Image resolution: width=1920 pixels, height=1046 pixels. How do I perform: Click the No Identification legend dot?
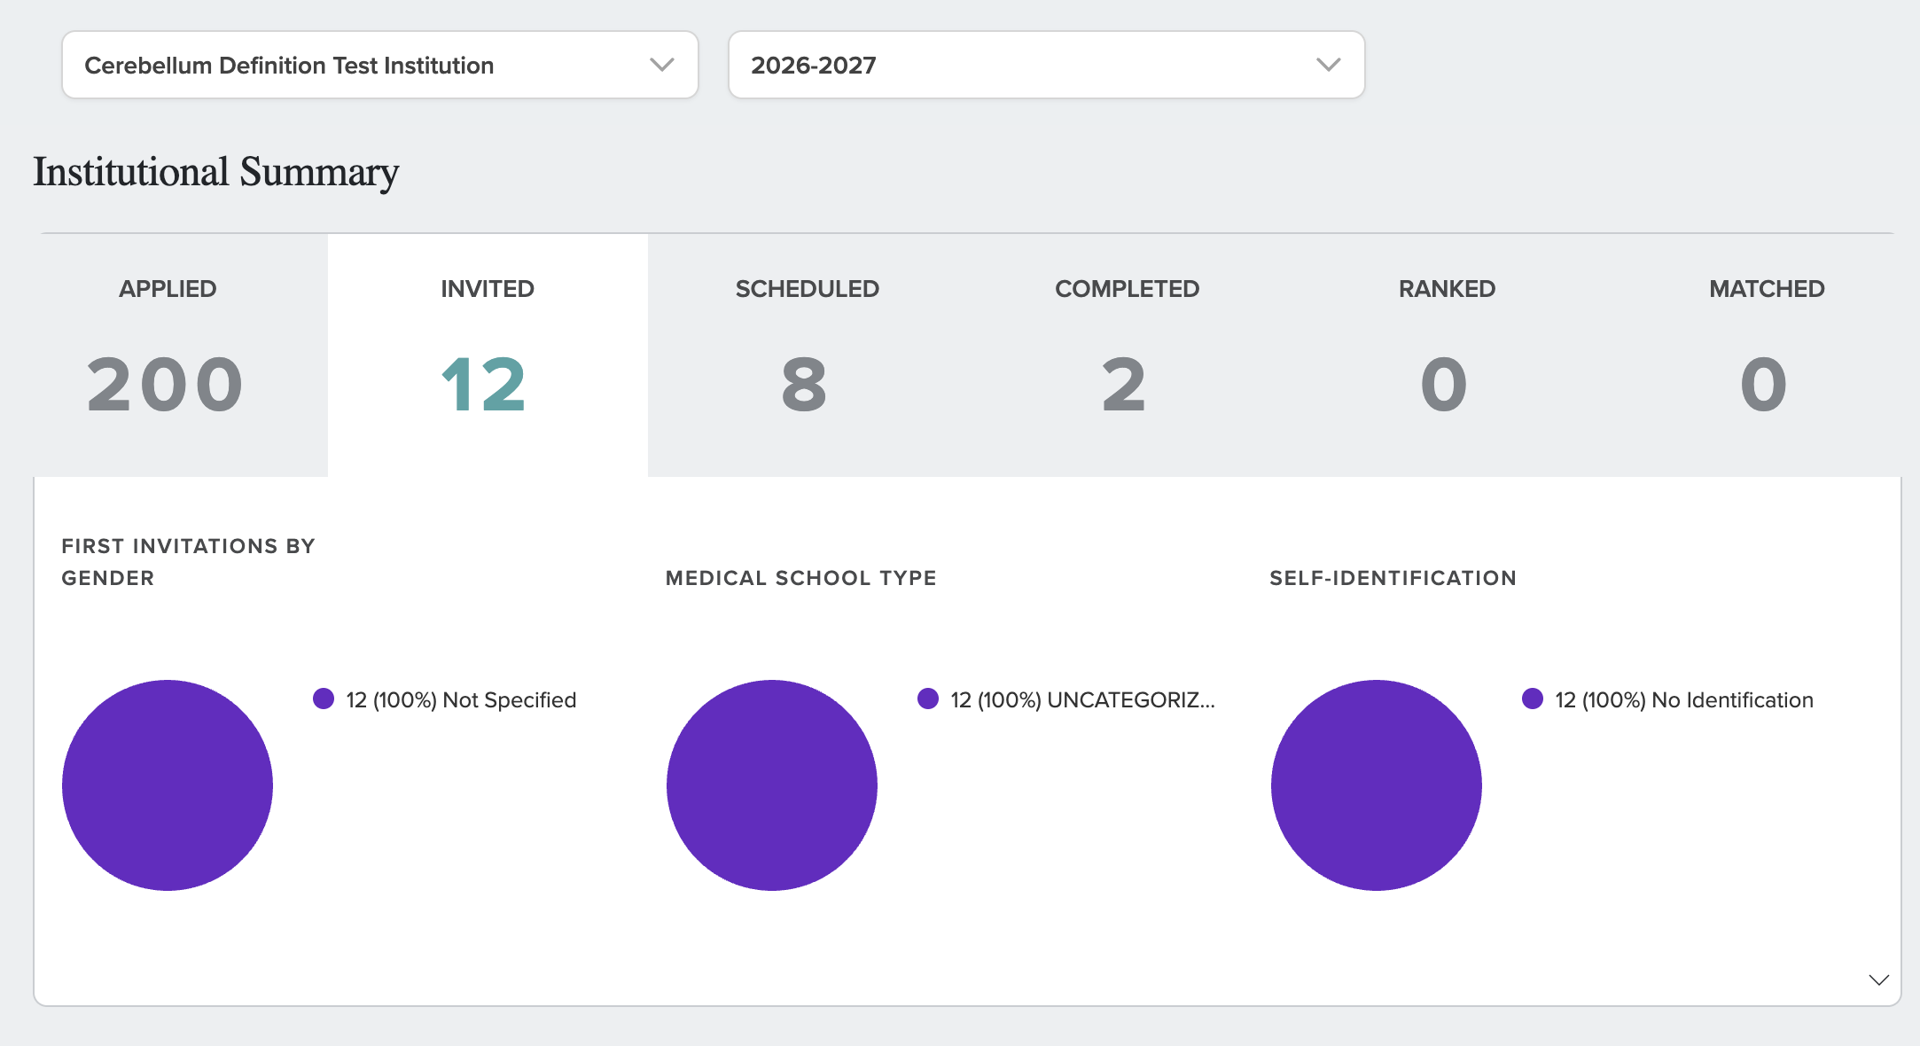(x=1532, y=699)
